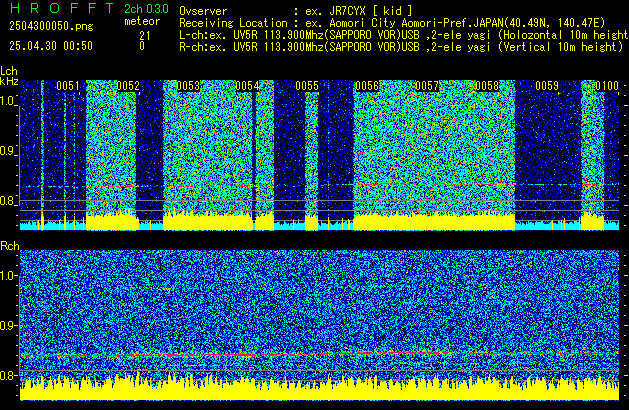This screenshot has width=629, height=410.
Task: Click time marker 0100
Action: 607,86
